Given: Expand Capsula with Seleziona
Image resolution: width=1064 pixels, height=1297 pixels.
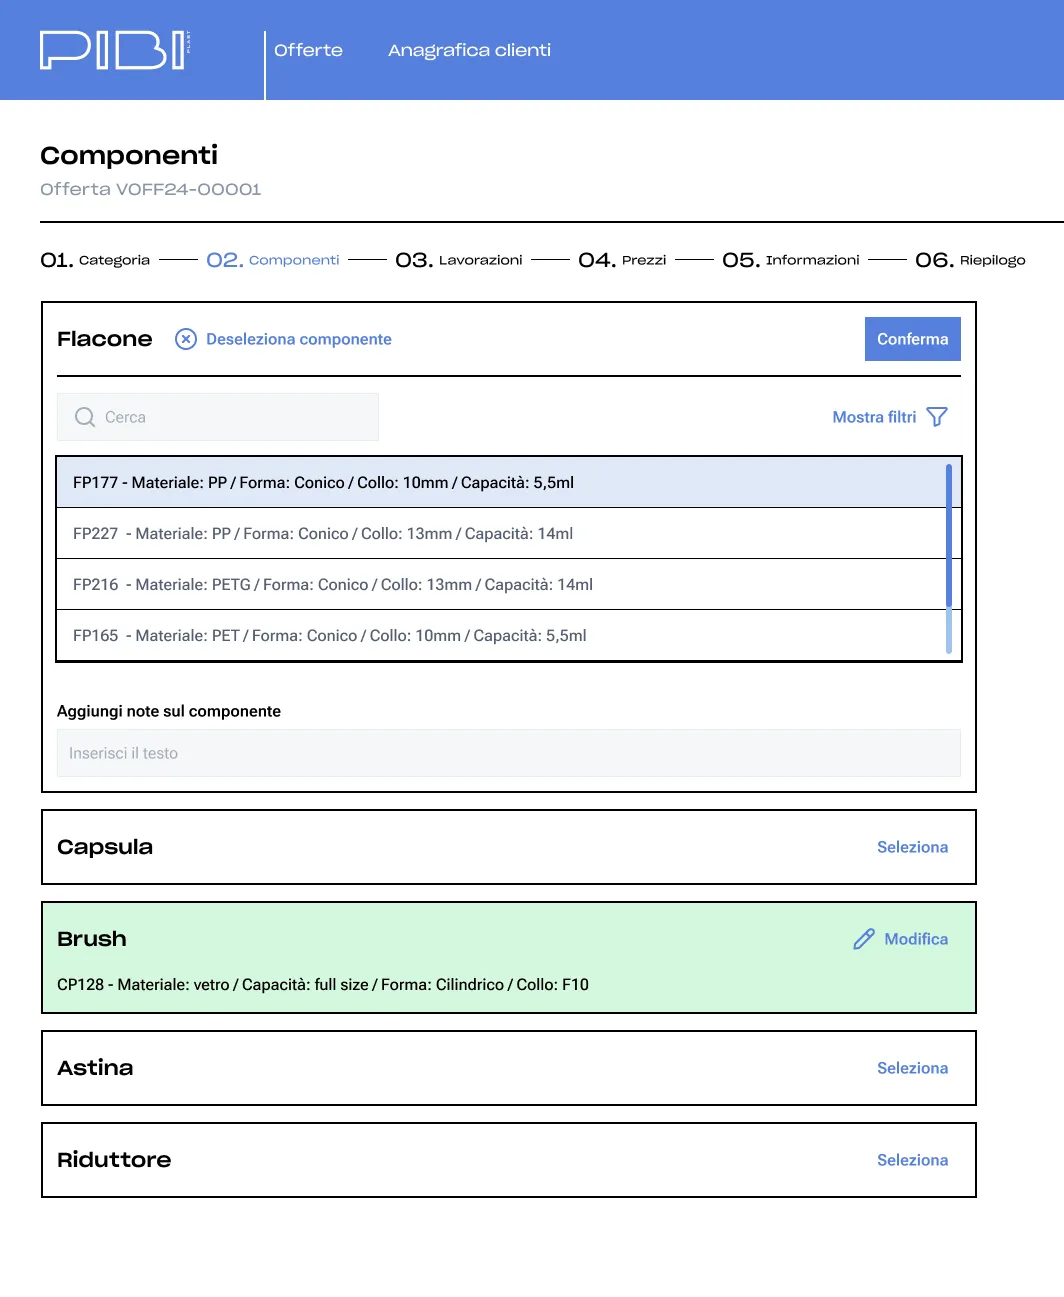Looking at the screenshot, I should coord(912,847).
